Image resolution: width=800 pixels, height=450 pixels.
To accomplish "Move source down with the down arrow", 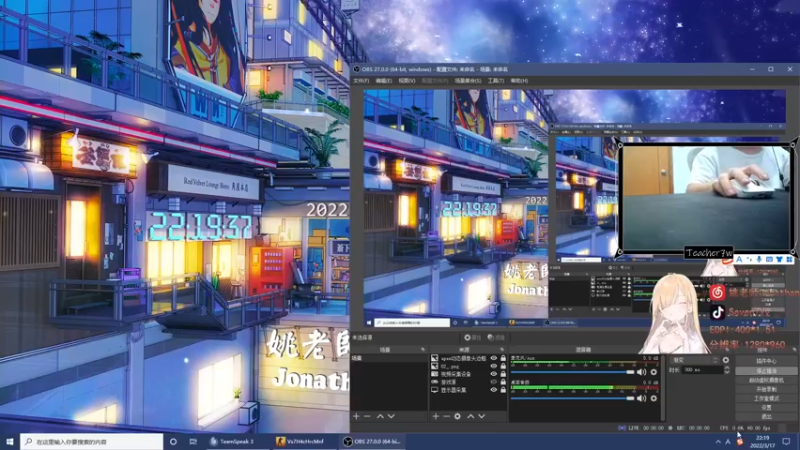I will pyautogui.click(x=482, y=416).
